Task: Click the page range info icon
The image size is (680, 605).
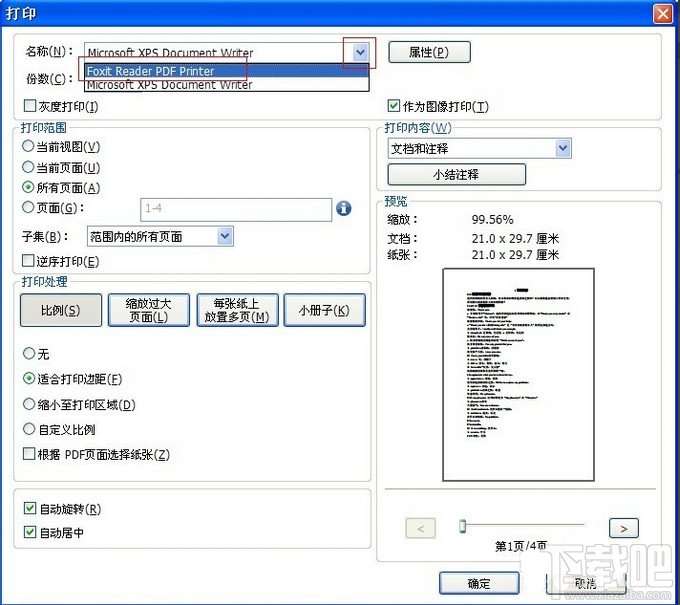Action: coord(343,209)
